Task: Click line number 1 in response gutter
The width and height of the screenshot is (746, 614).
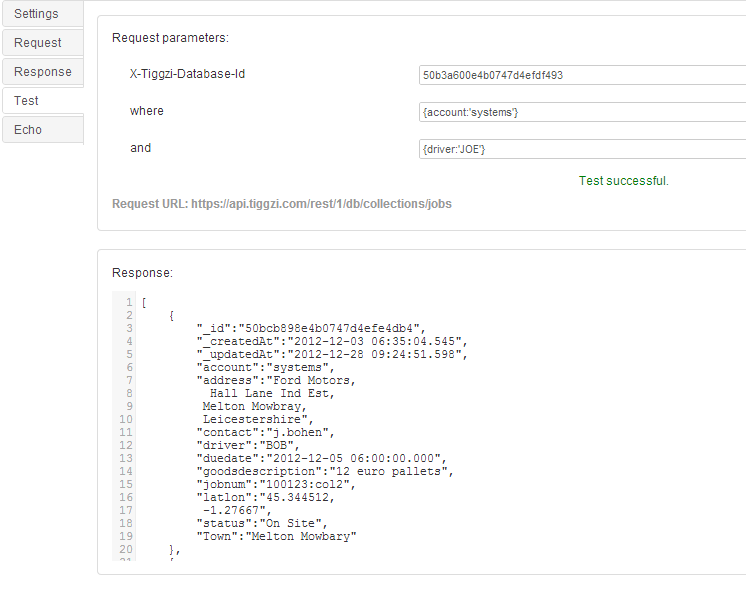Action: tap(128, 302)
